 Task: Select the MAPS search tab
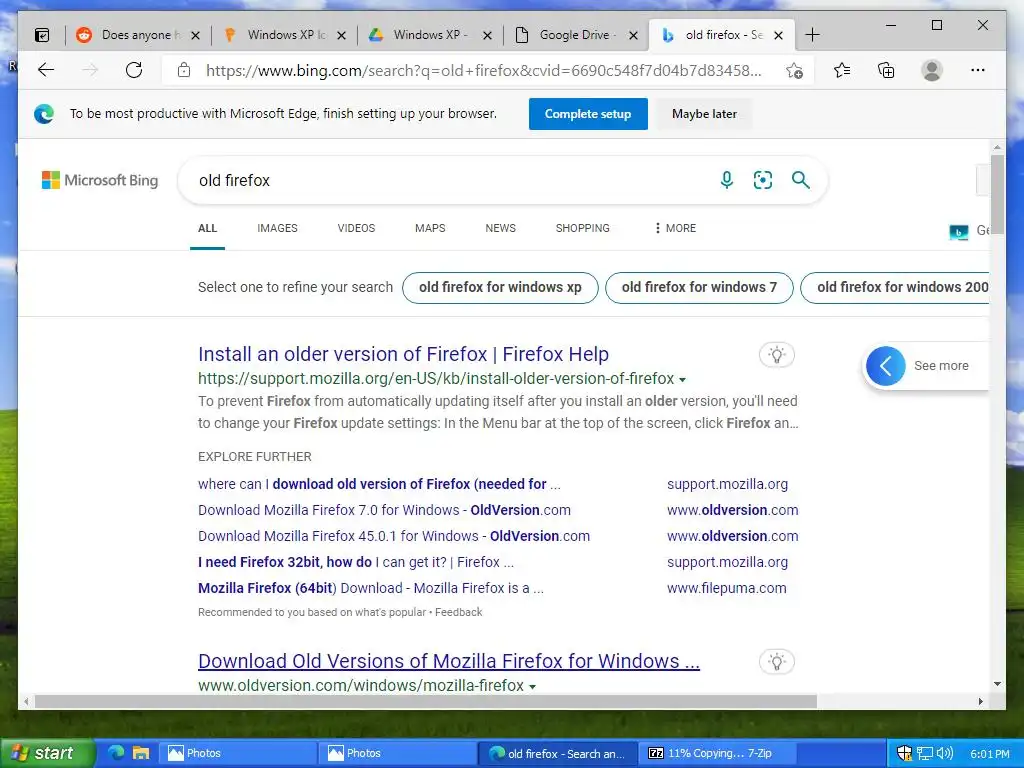(430, 228)
